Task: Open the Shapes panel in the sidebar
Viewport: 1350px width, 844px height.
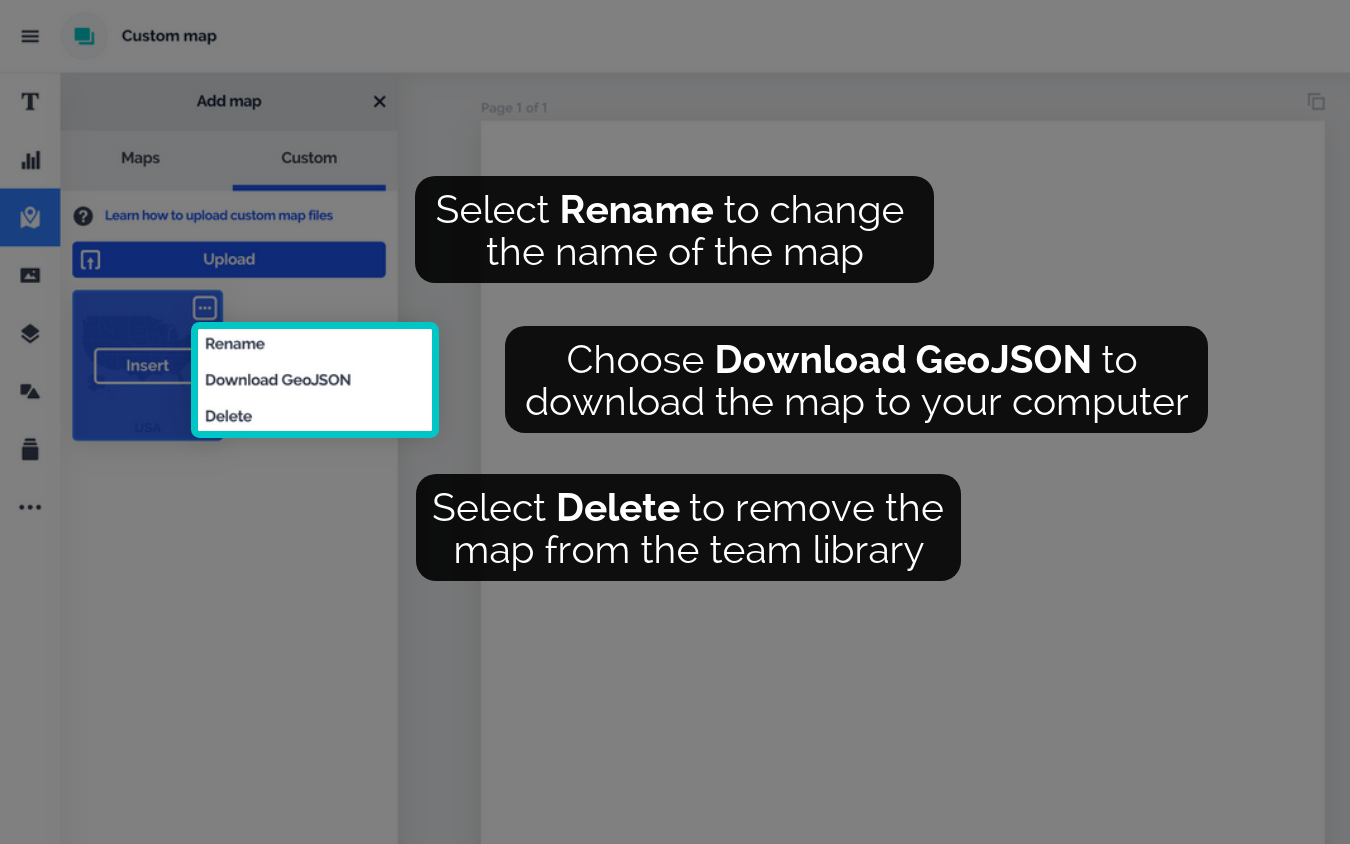Action: (30, 391)
